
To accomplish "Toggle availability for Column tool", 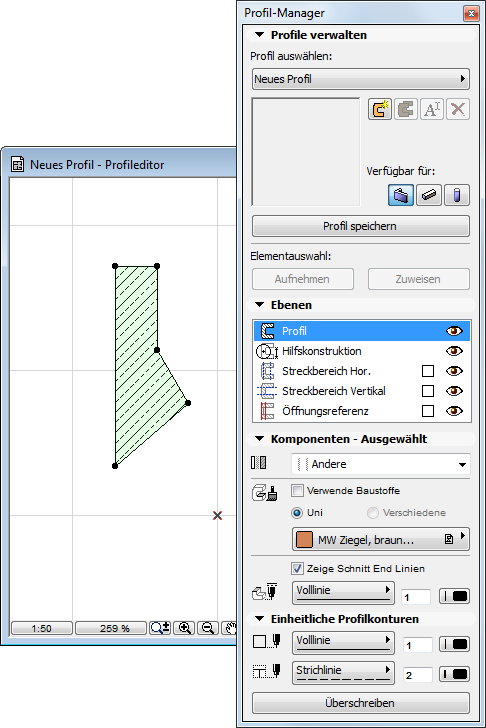I will [457, 195].
